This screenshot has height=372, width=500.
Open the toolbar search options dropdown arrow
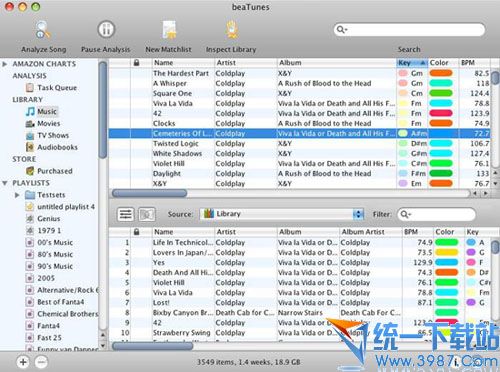(346, 30)
